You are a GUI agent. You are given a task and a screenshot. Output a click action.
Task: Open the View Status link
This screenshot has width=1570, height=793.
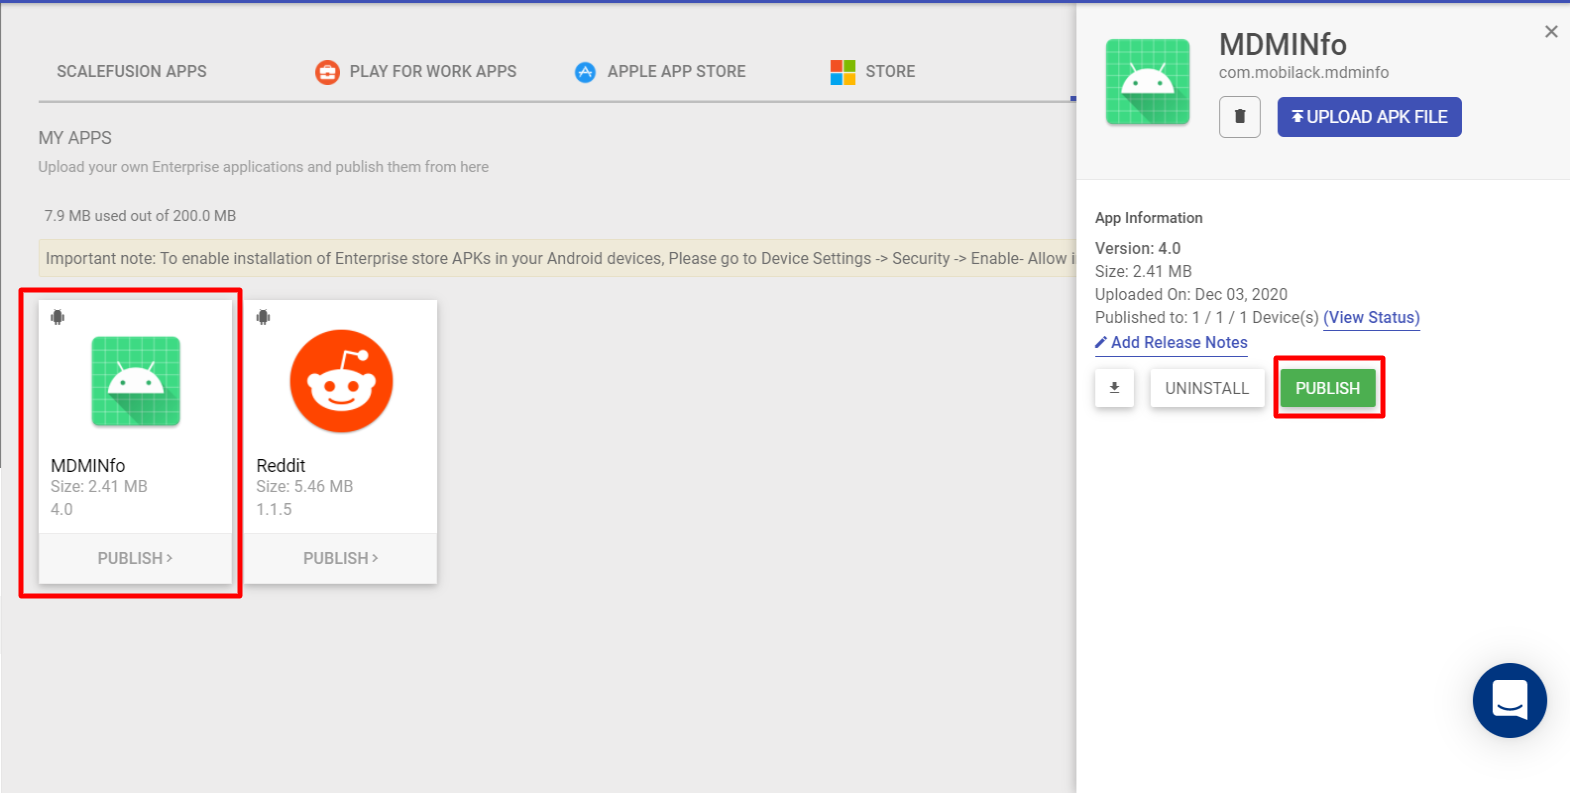pyautogui.click(x=1371, y=318)
